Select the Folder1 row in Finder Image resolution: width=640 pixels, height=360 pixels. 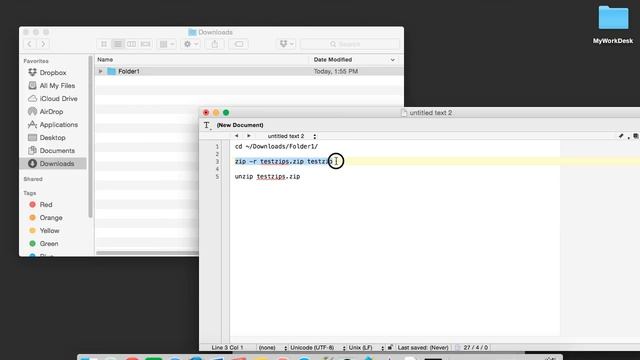(x=249, y=71)
